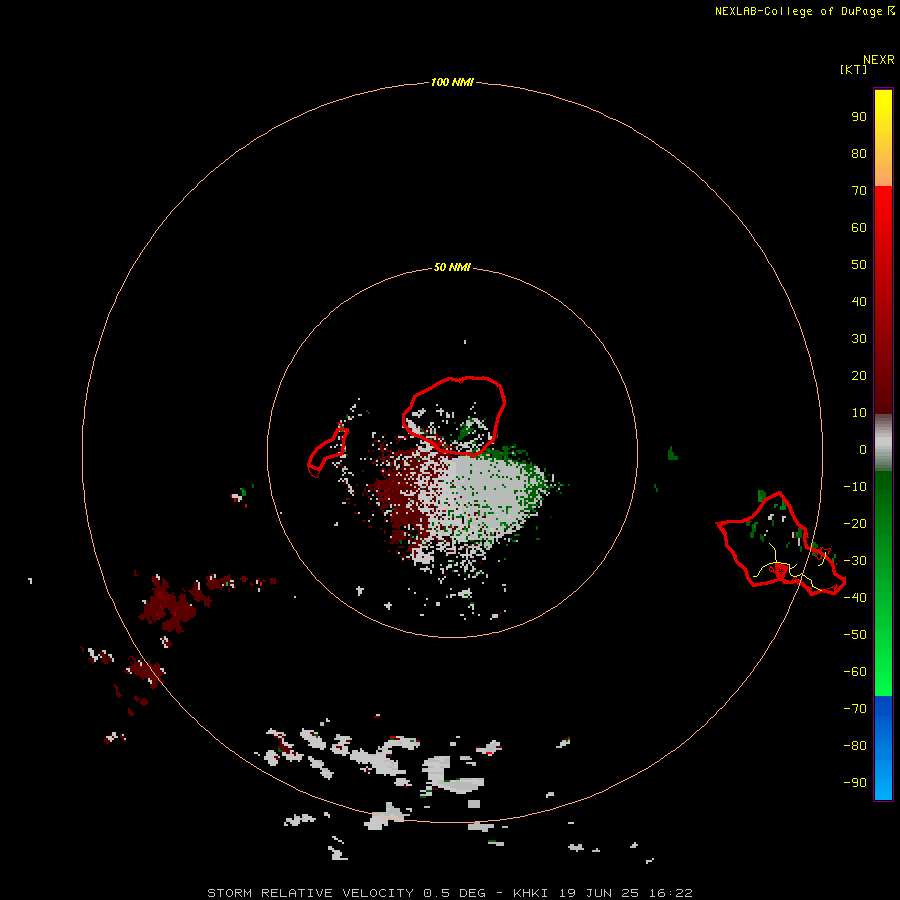Click the positive 50 tick label on the scale

tap(859, 265)
